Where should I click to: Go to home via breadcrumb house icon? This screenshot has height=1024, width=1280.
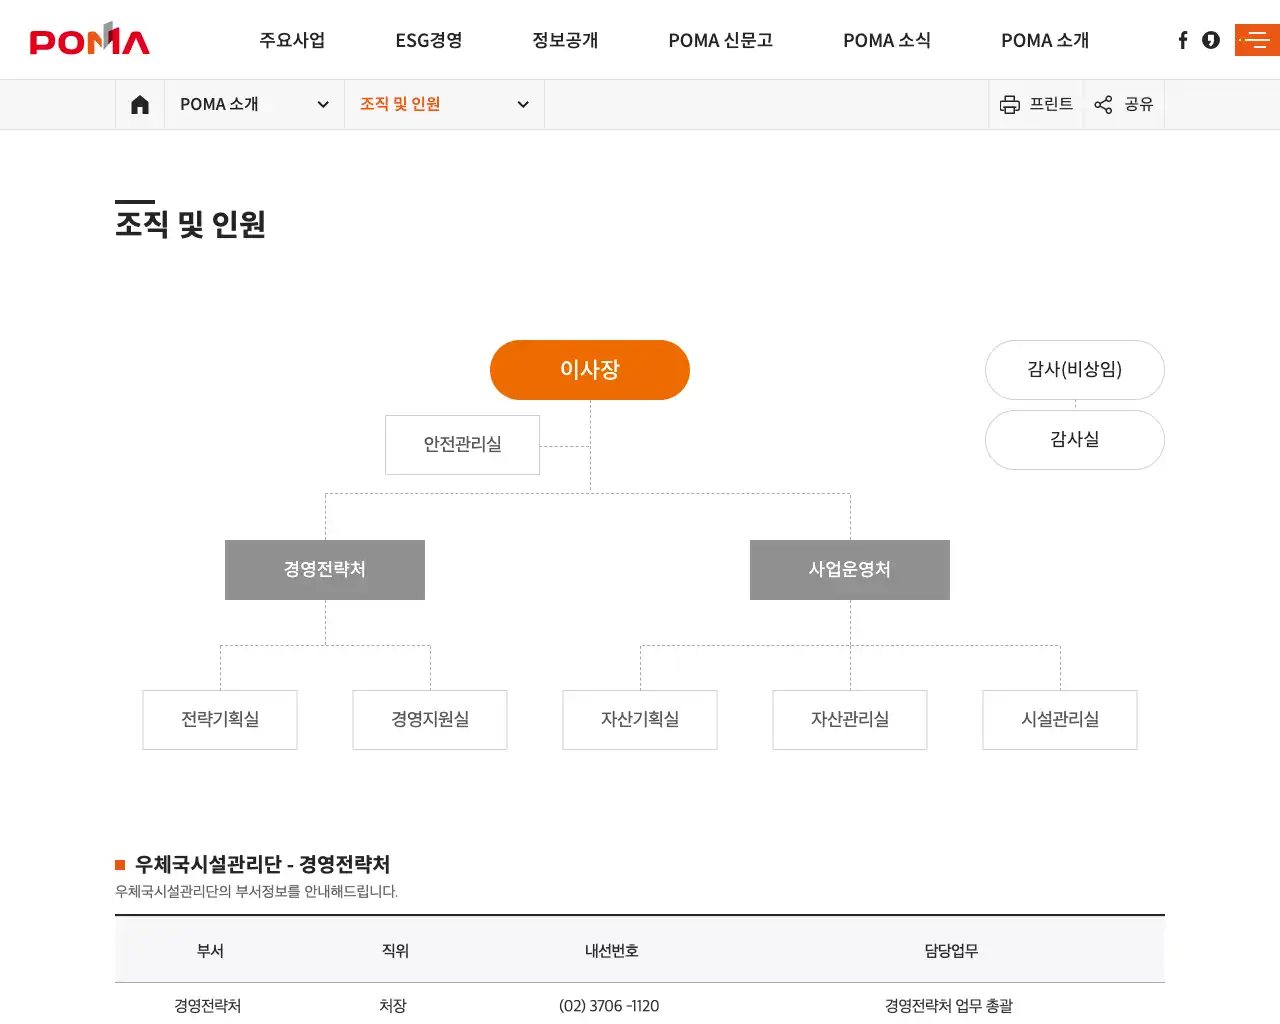[x=140, y=104]
